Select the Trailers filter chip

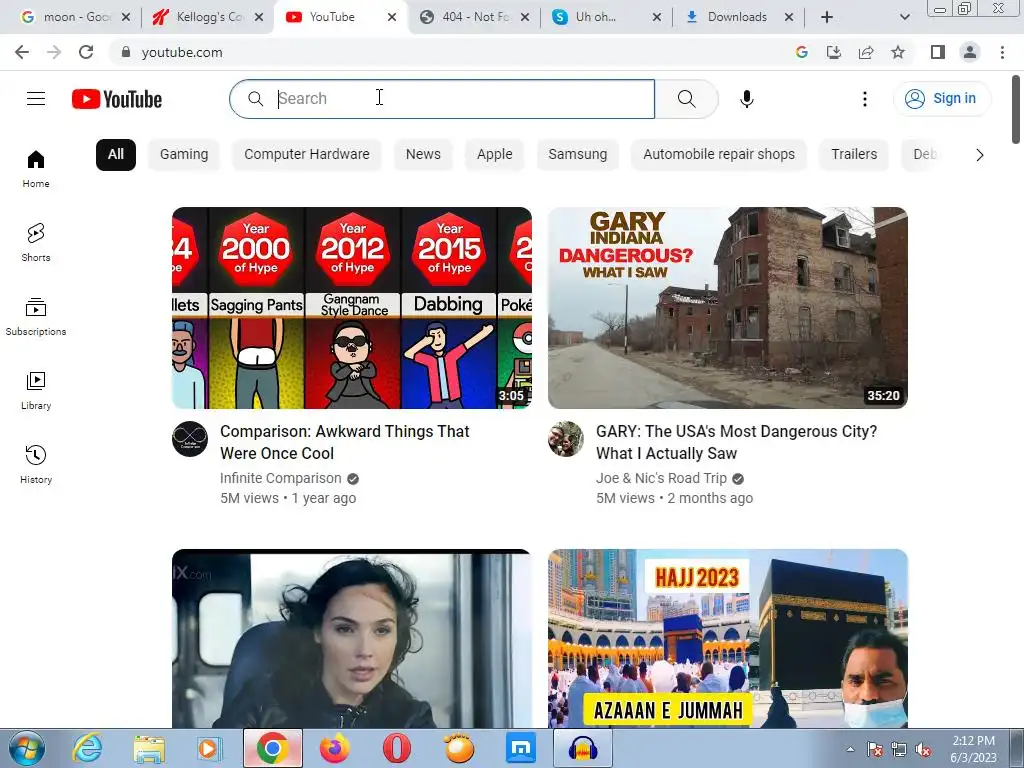point(854,155)
